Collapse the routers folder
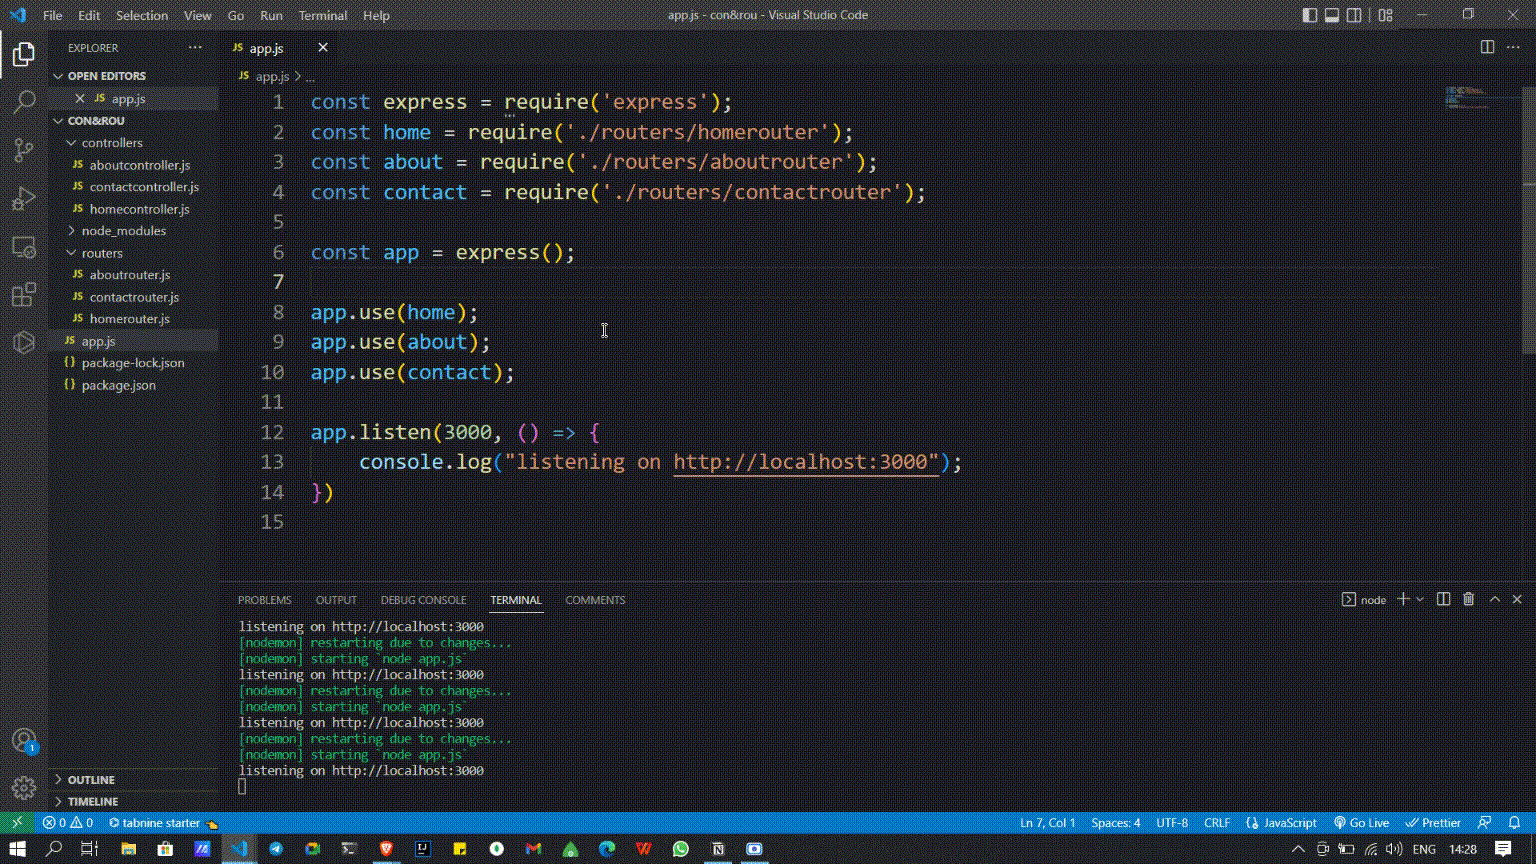This screenshot has width=1536, height=864. tap(133, 253)
